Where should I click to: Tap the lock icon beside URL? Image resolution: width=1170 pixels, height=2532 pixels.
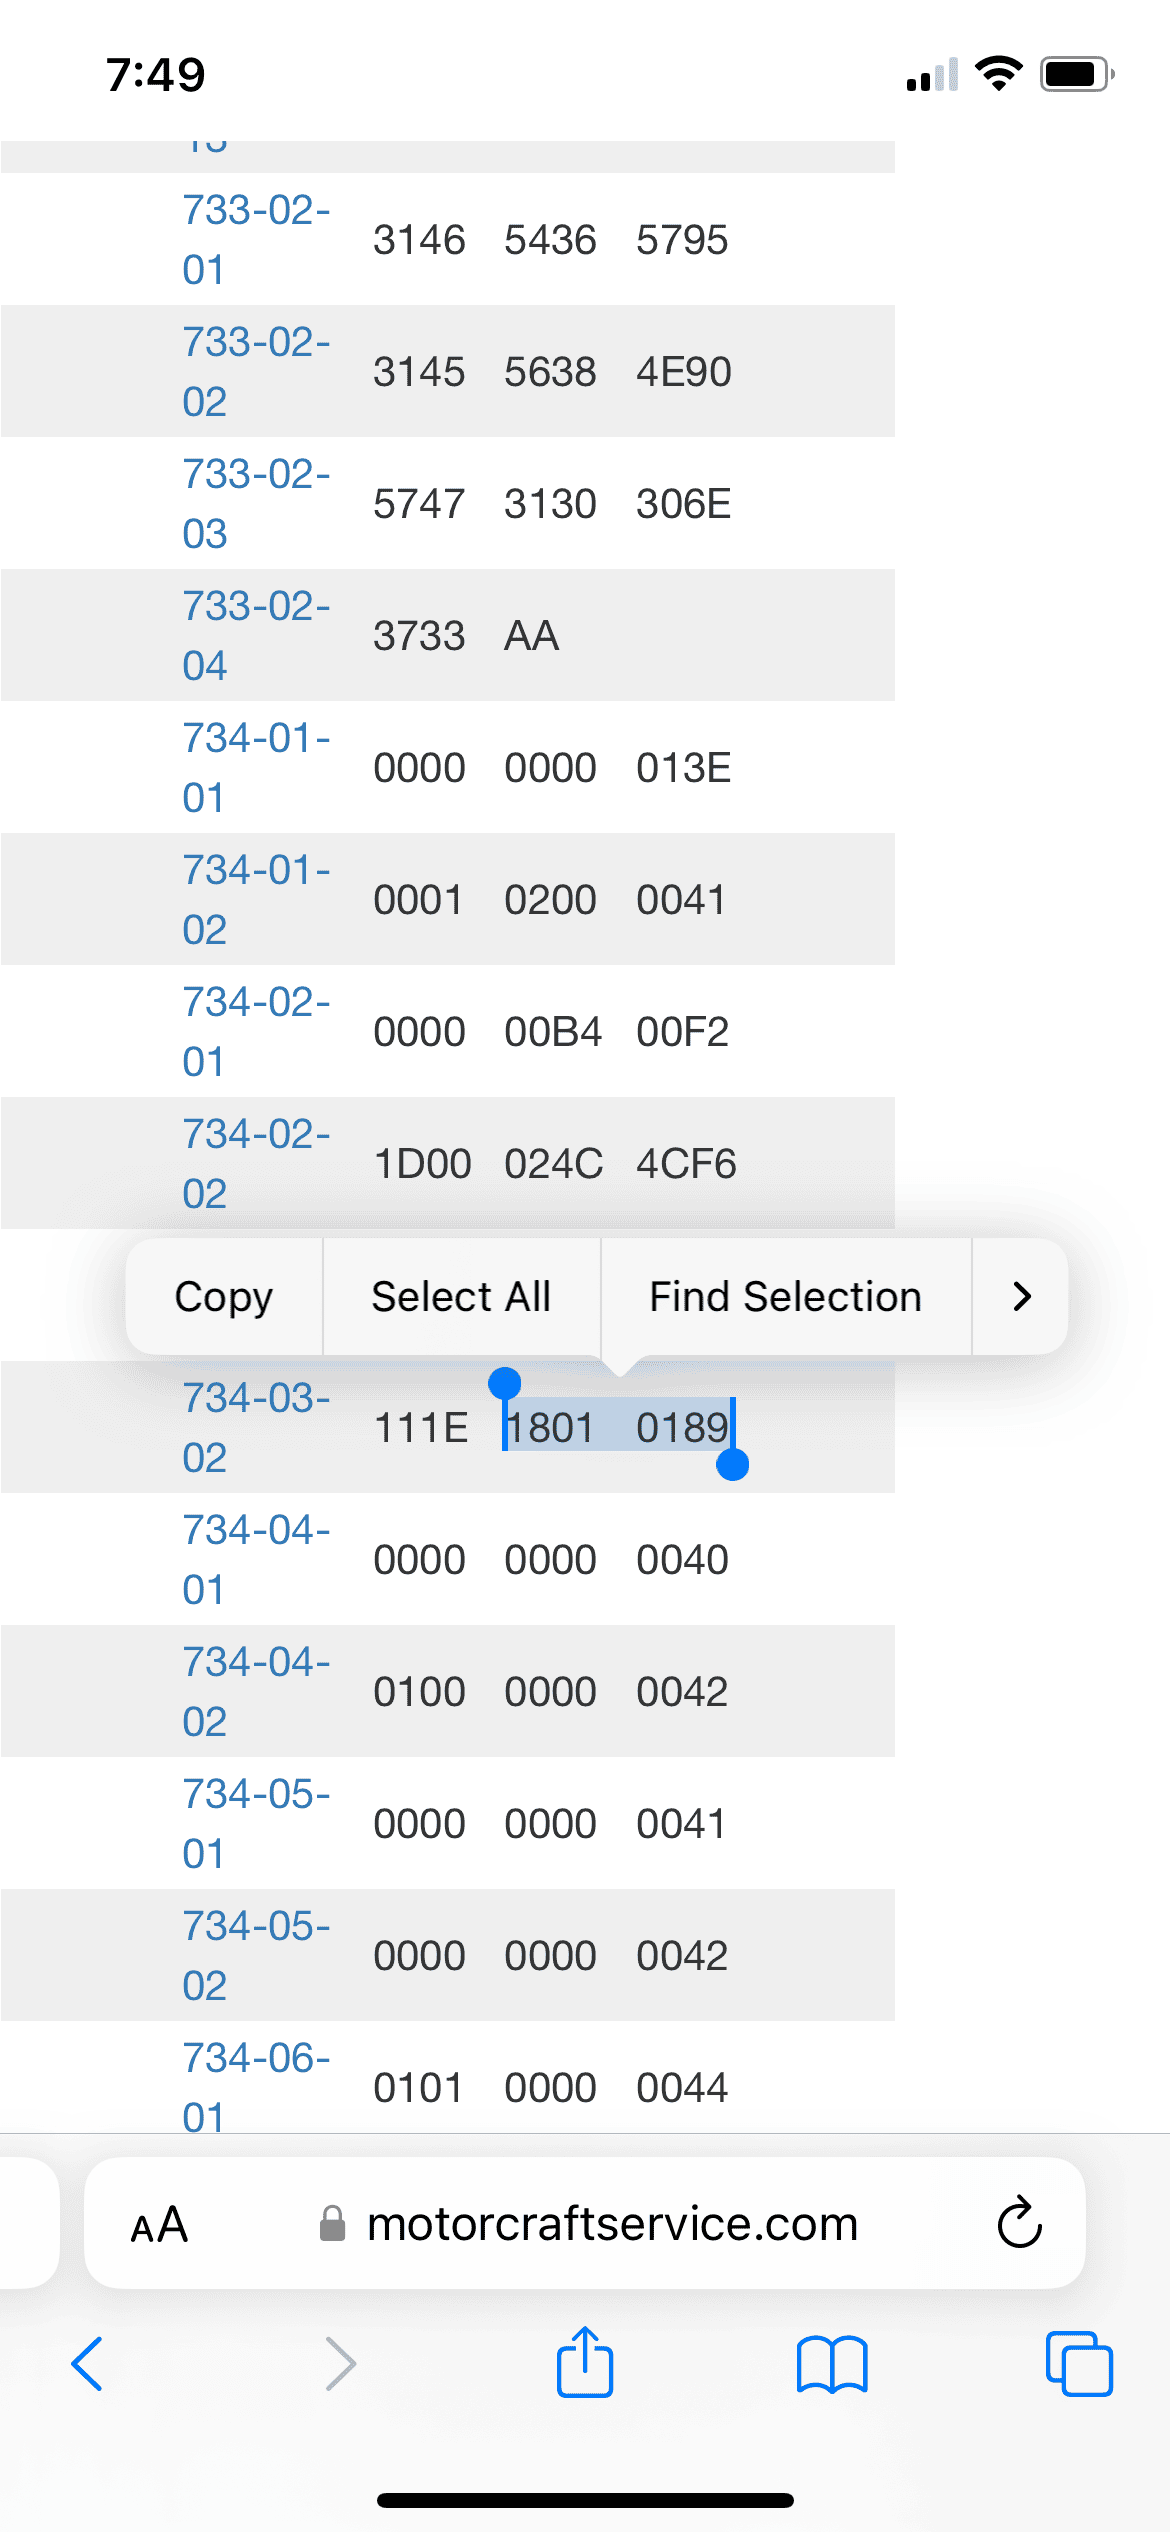[332, 2224]
